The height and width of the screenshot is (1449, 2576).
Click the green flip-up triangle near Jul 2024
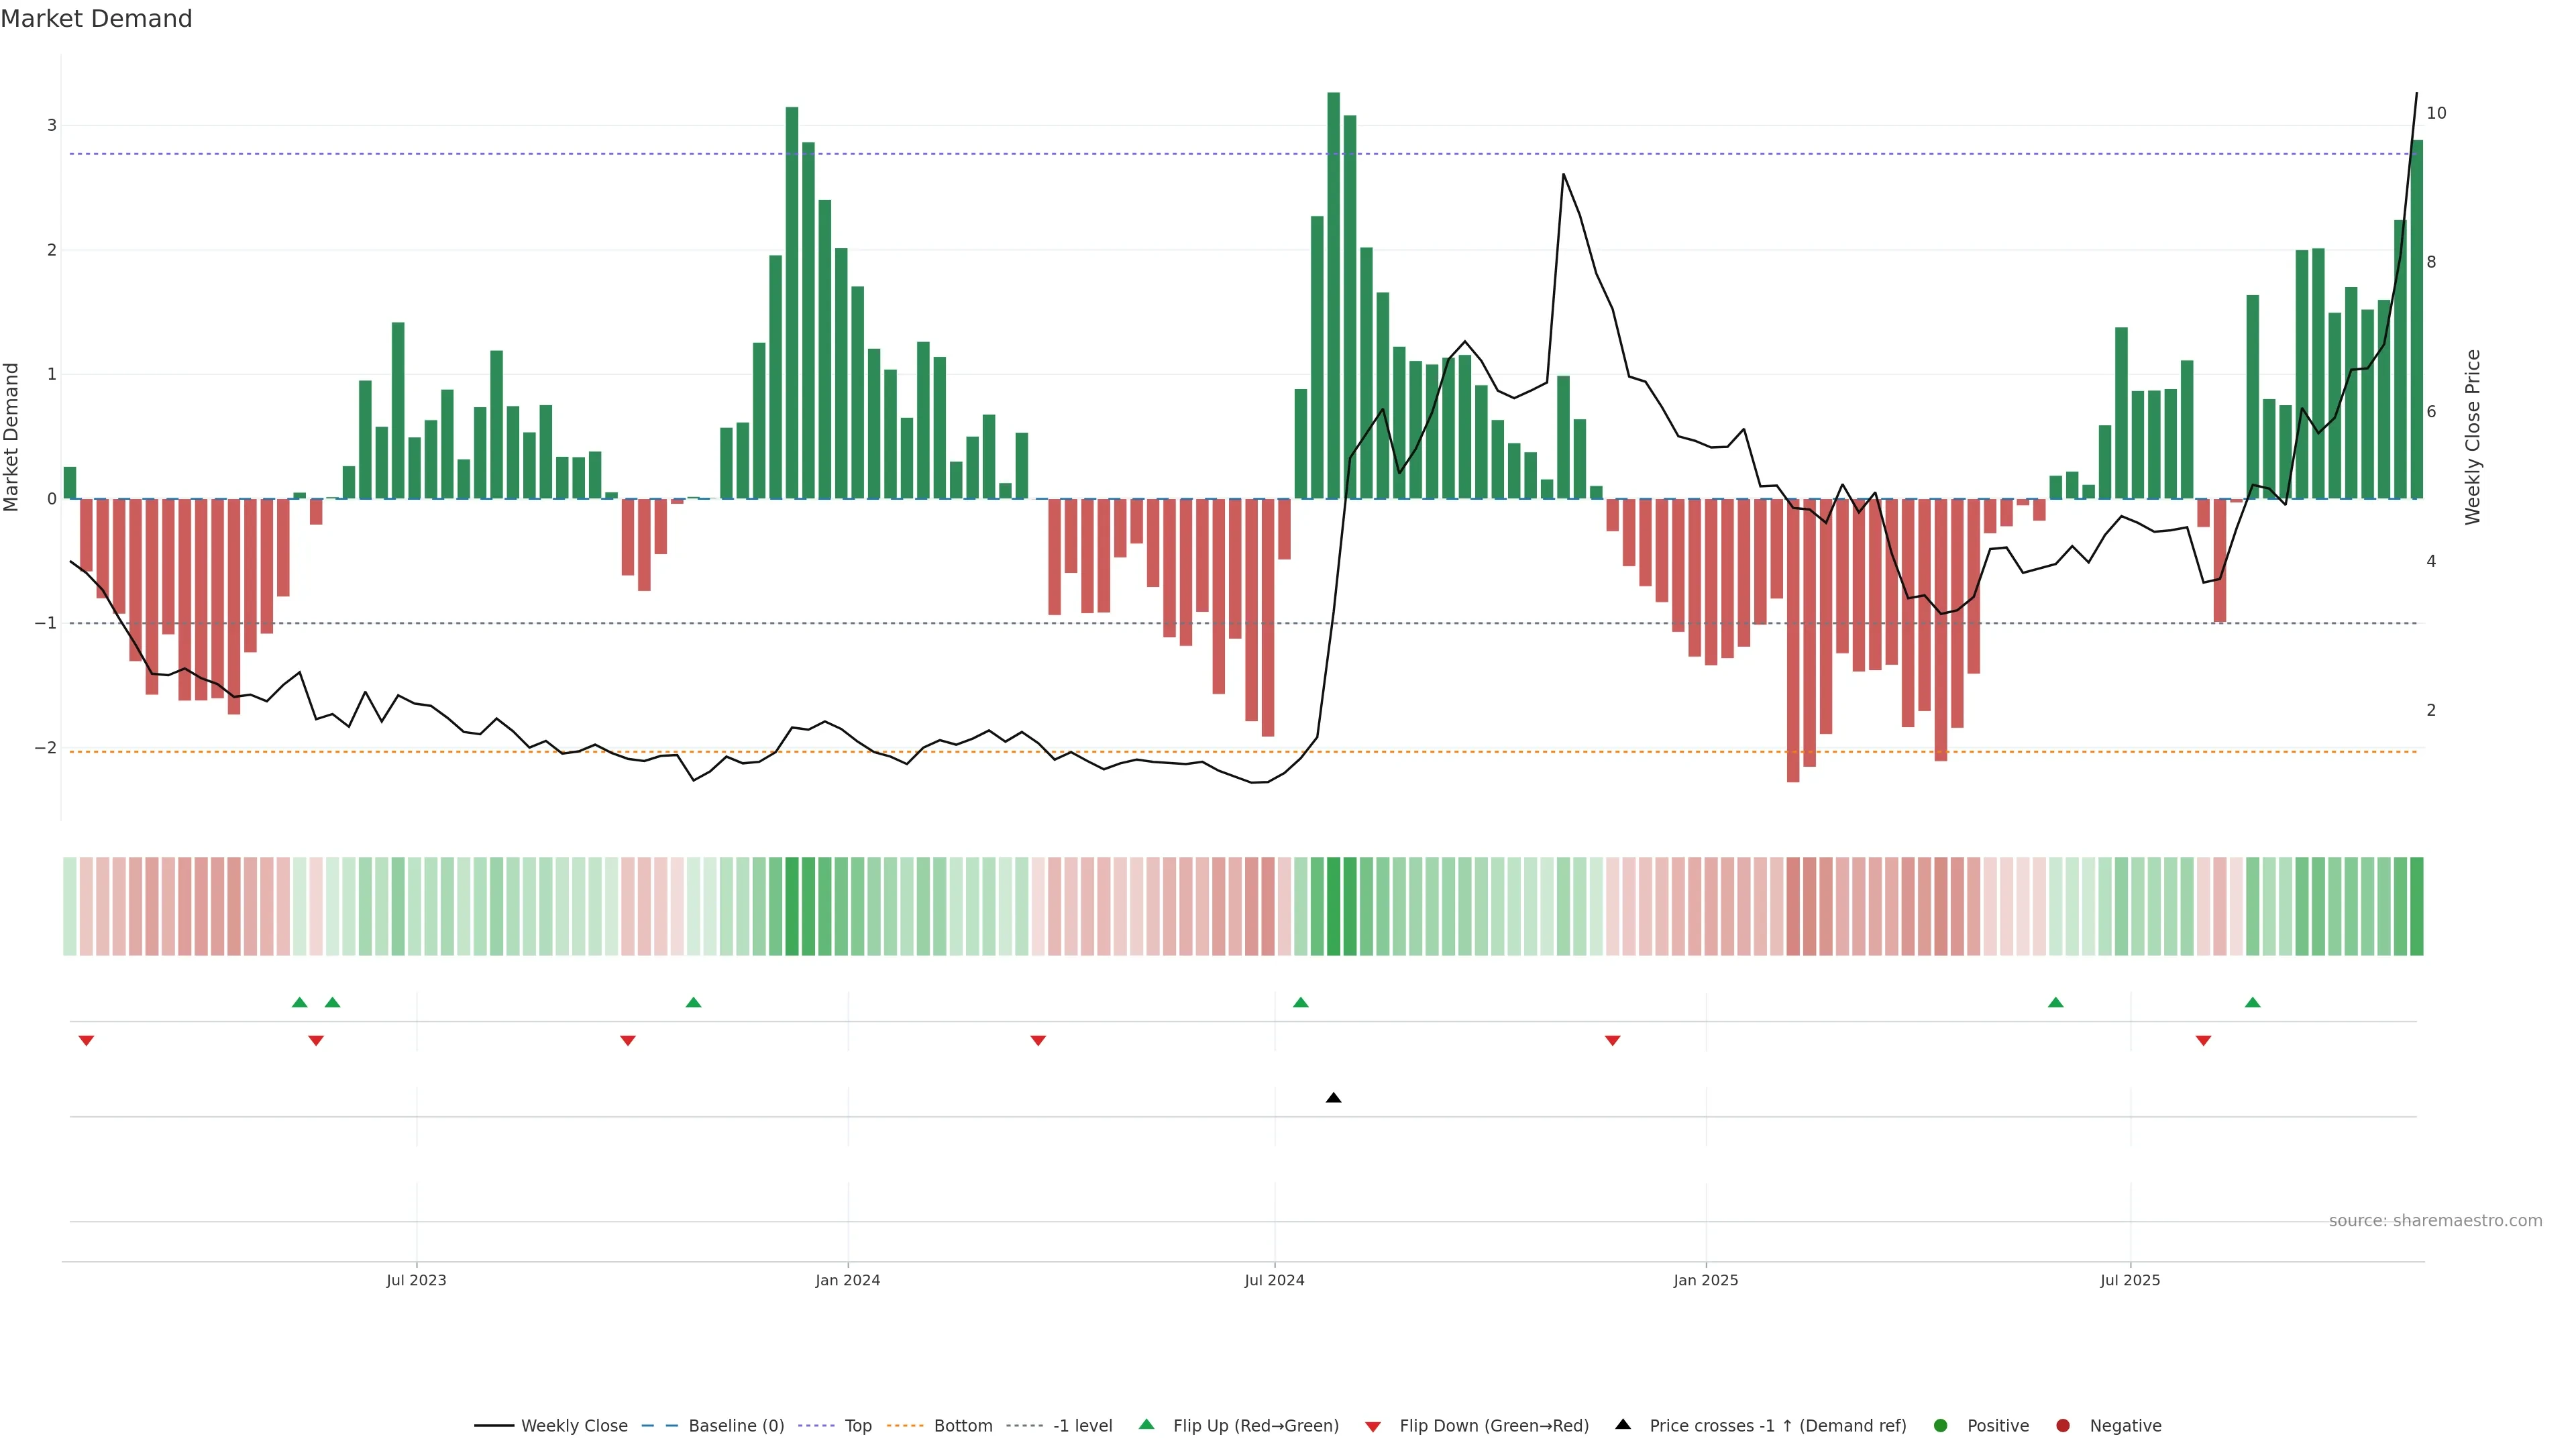coord(1300,1002)
